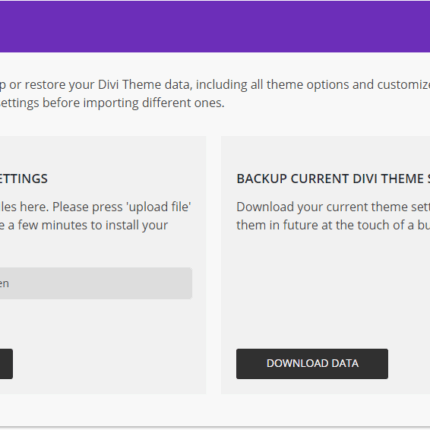430x430 pixels.
Task: Click the 'ETTINGS' heading in the import card
Action: pos(24,179)
